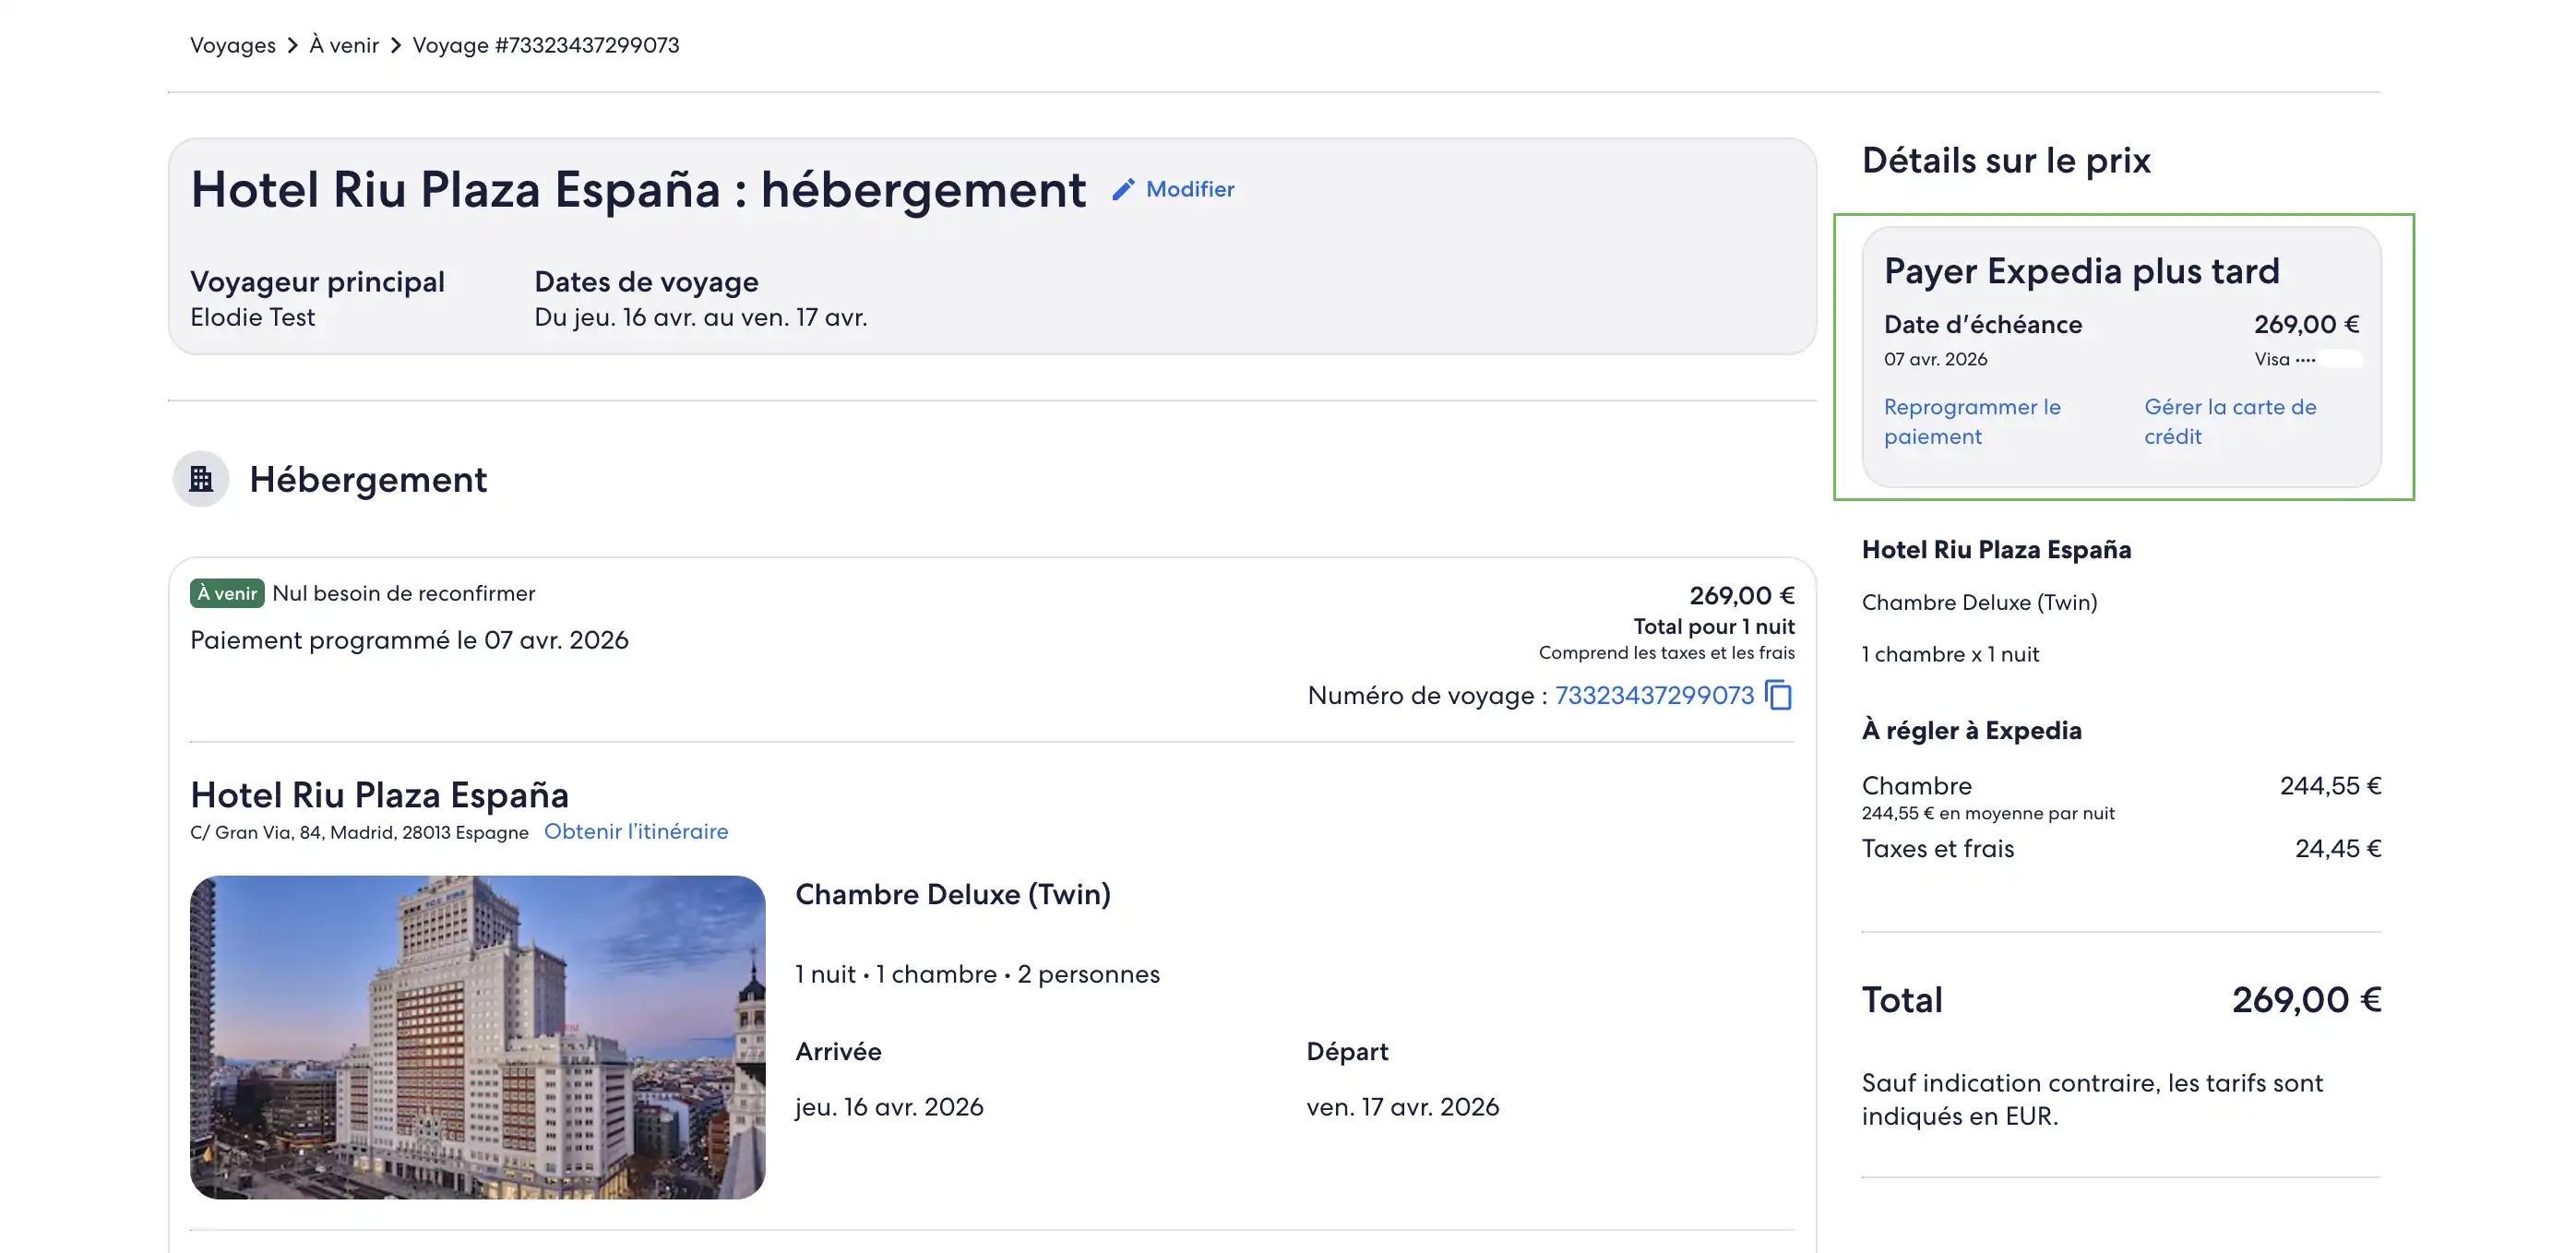Open "Voyage #73323437299073" in the breadcrumb

[546, 45]
